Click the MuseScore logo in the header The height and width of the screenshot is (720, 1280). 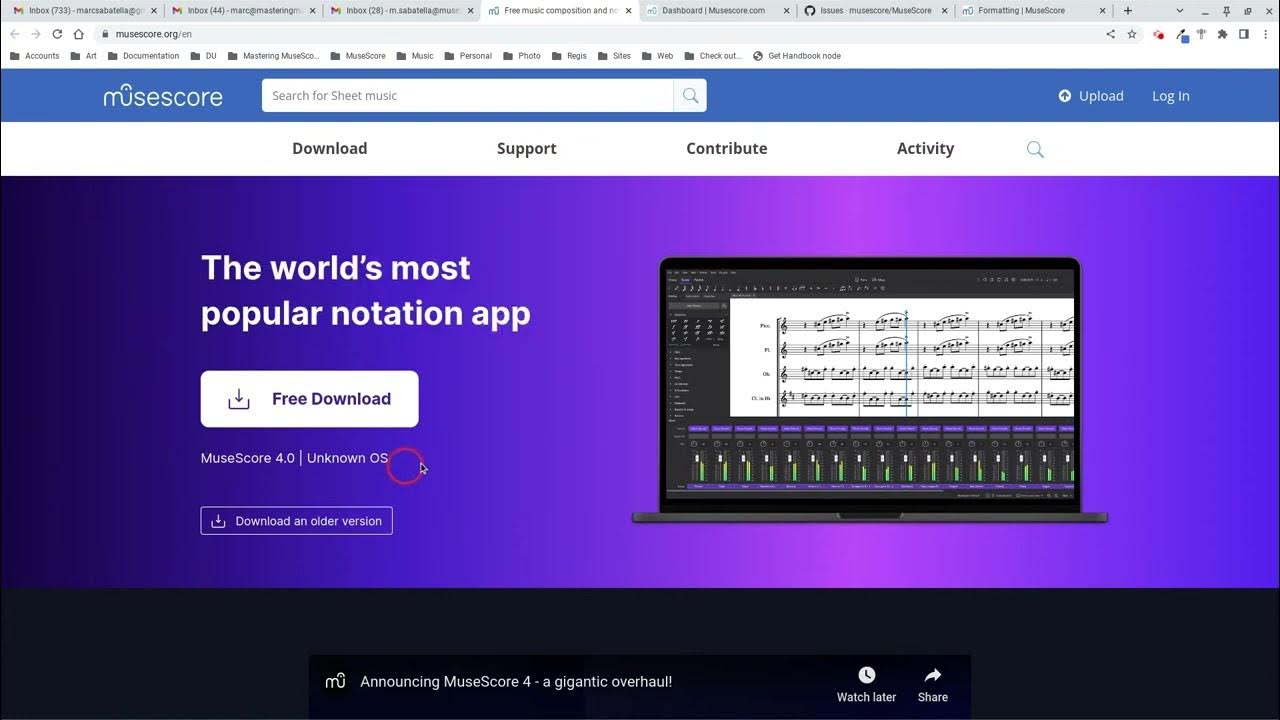click(163, 96)
